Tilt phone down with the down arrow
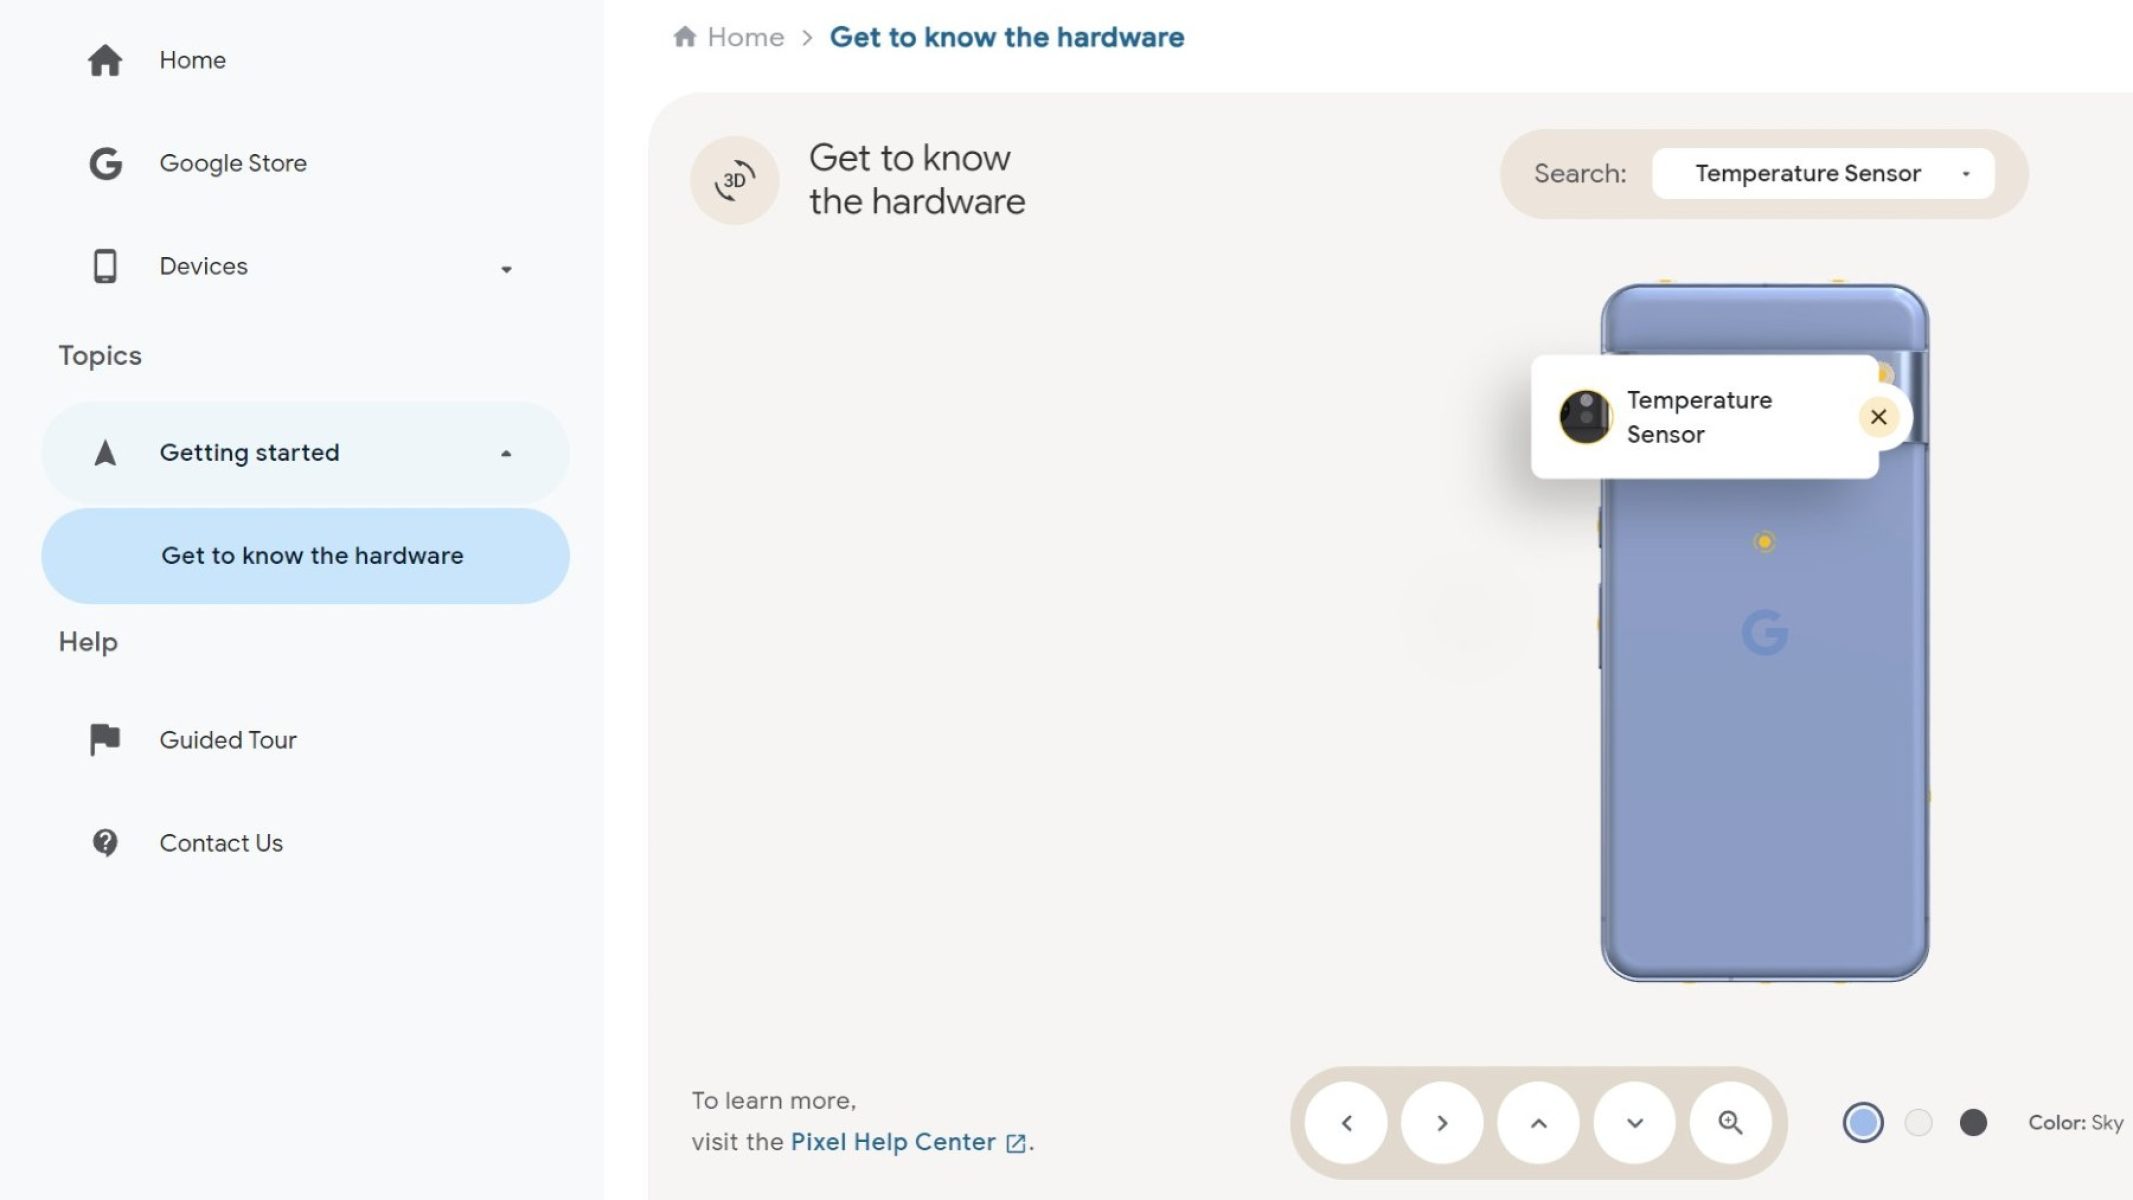The height and width of the screenshot is (1200, 2133). coord(1634,1123)
